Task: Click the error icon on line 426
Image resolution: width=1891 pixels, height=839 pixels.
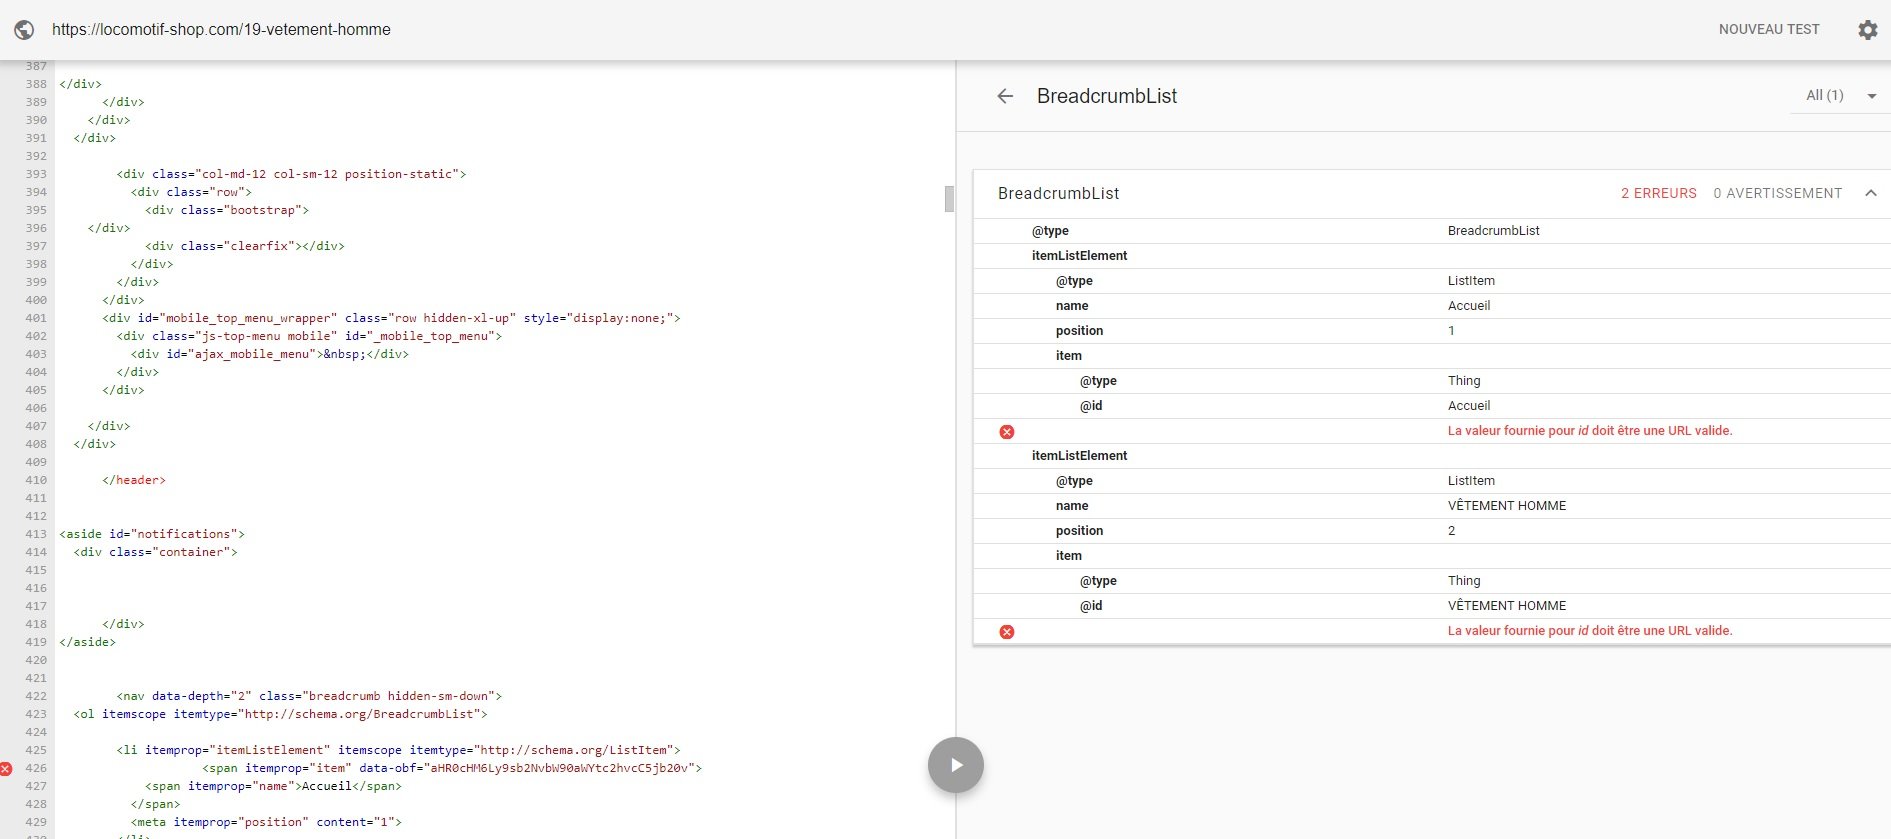Action: point(6,769)
